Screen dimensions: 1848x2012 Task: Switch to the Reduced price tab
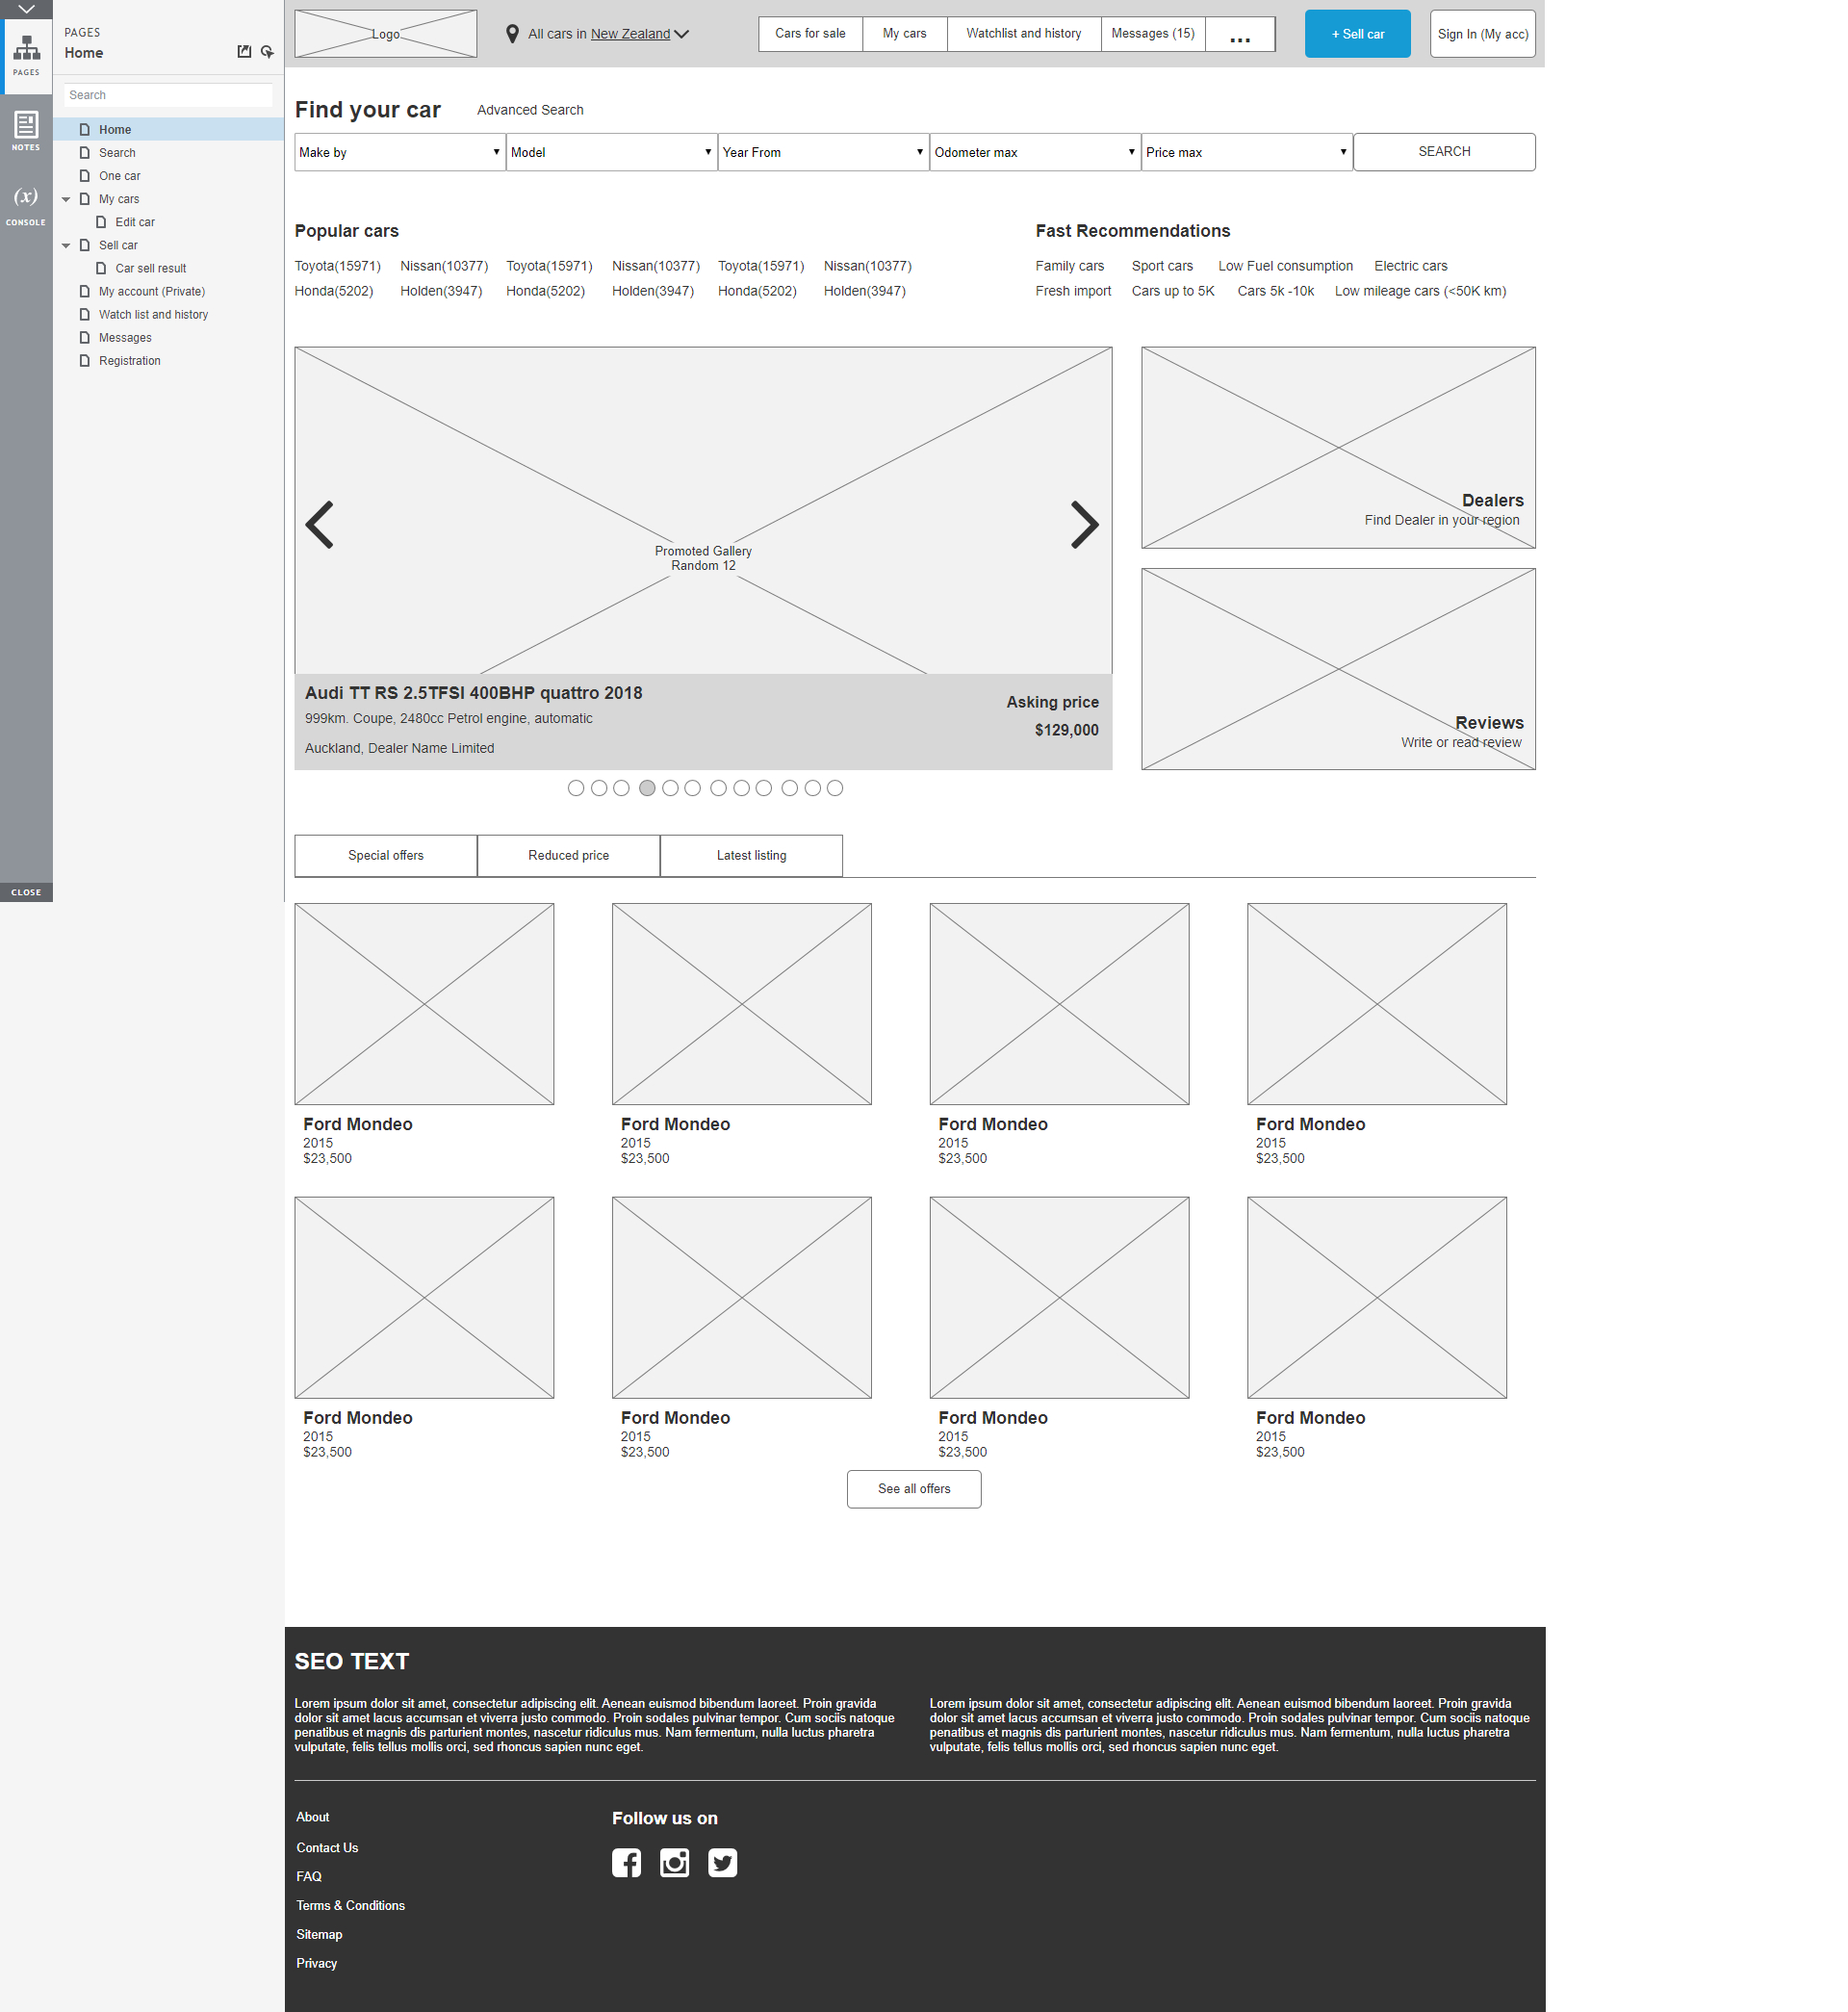coord(568,855)
